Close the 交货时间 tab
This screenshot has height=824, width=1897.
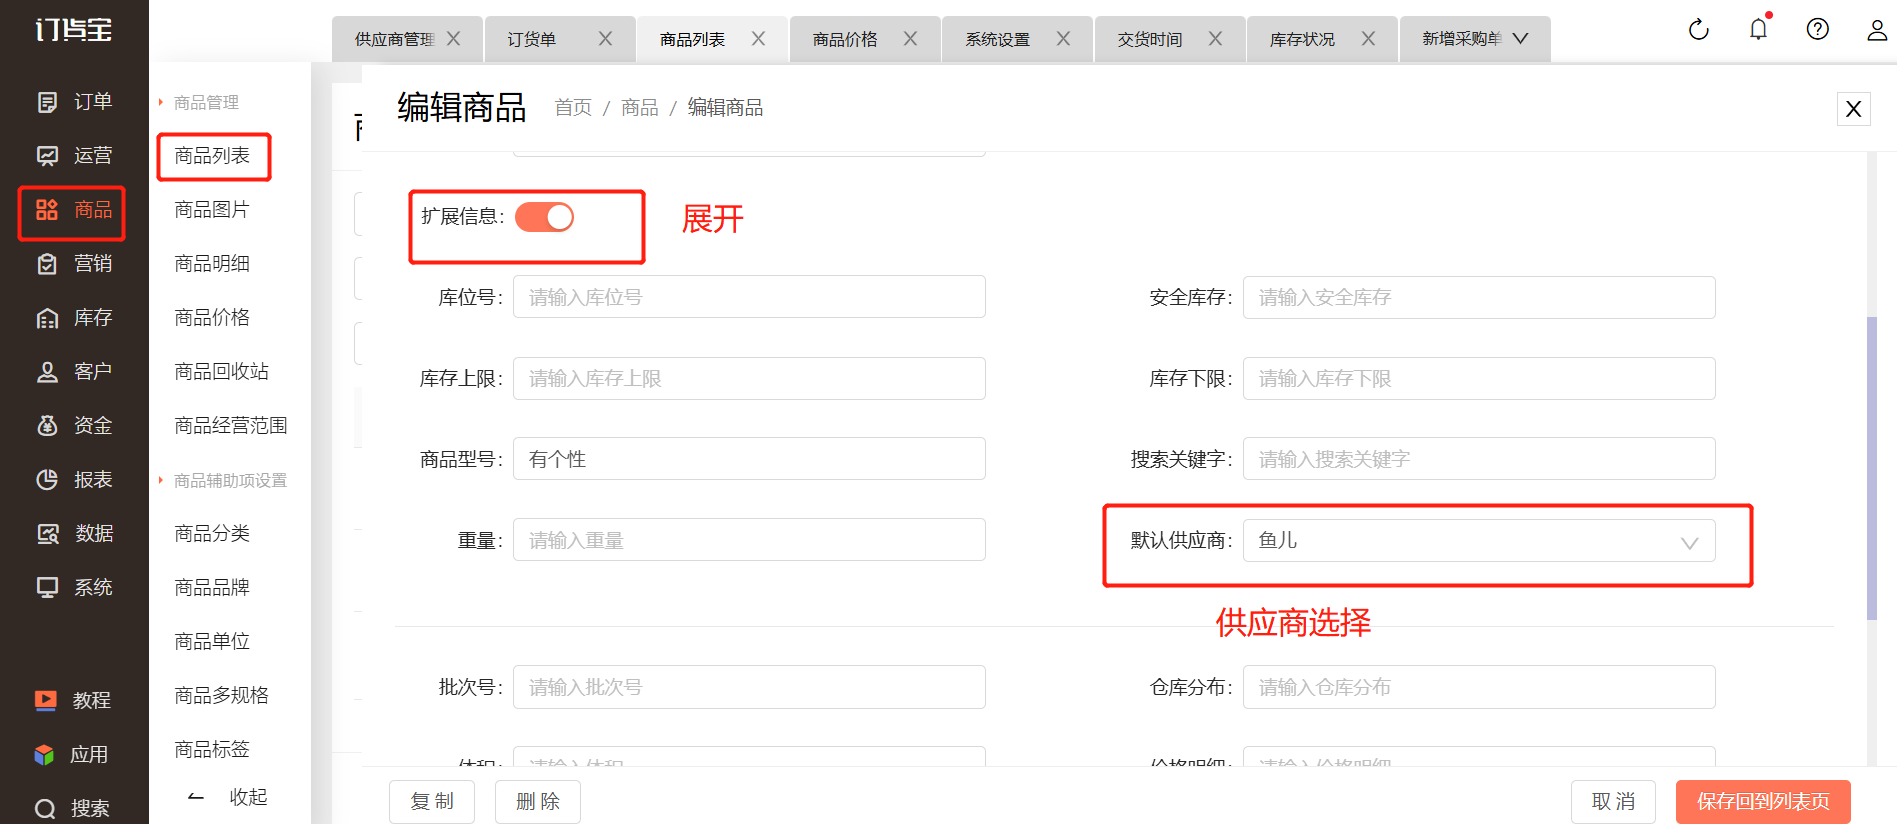[1215, 39]
